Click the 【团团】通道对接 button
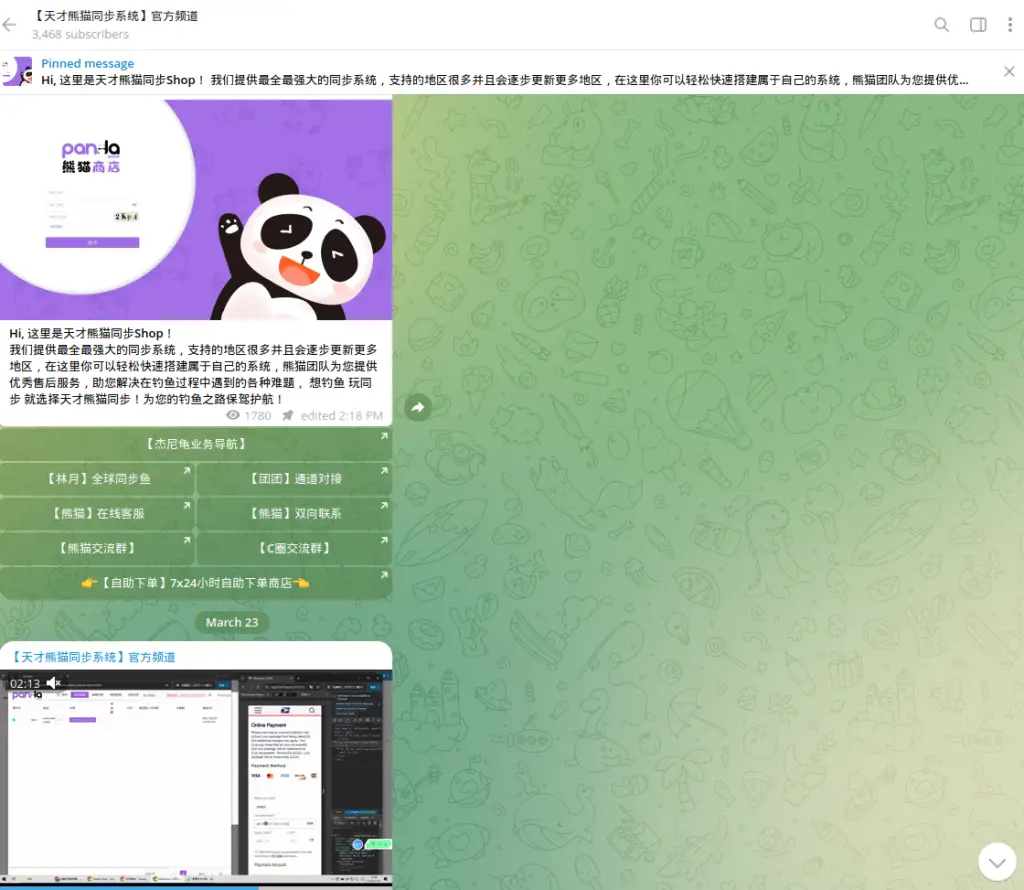 tap(295, 479)
